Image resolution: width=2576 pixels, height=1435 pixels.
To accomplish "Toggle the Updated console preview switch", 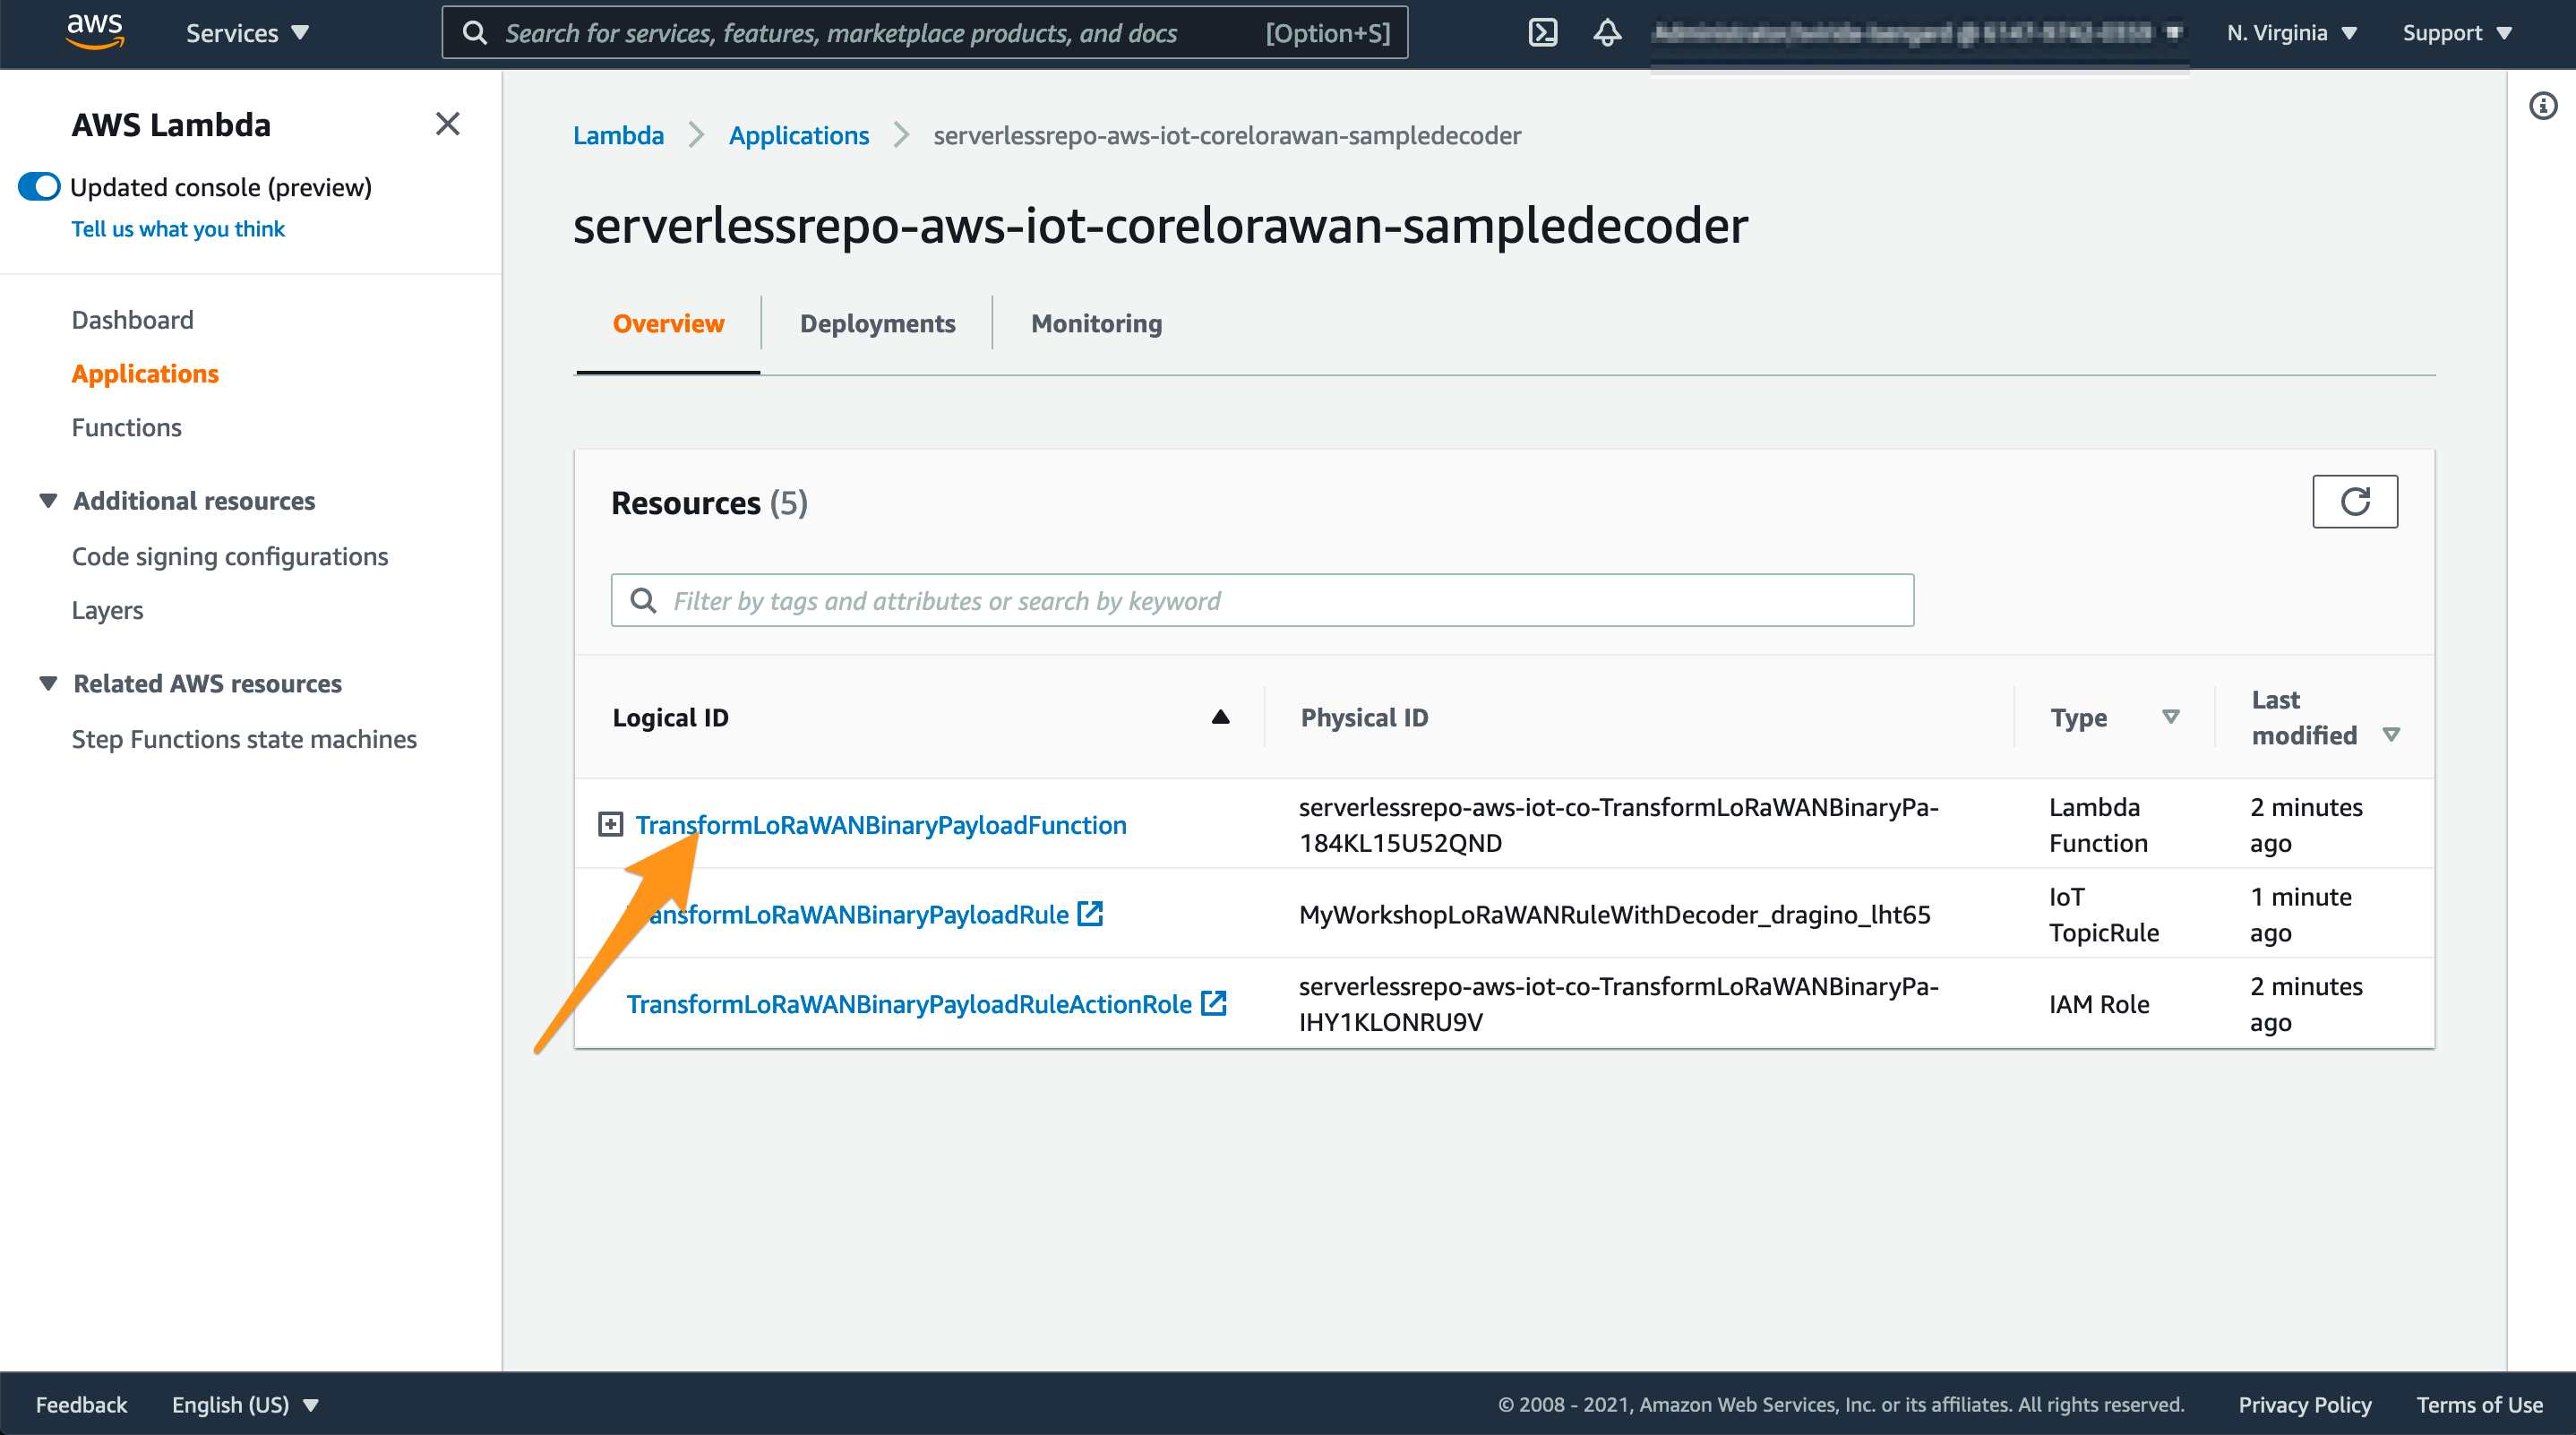I will pos(40,187).
